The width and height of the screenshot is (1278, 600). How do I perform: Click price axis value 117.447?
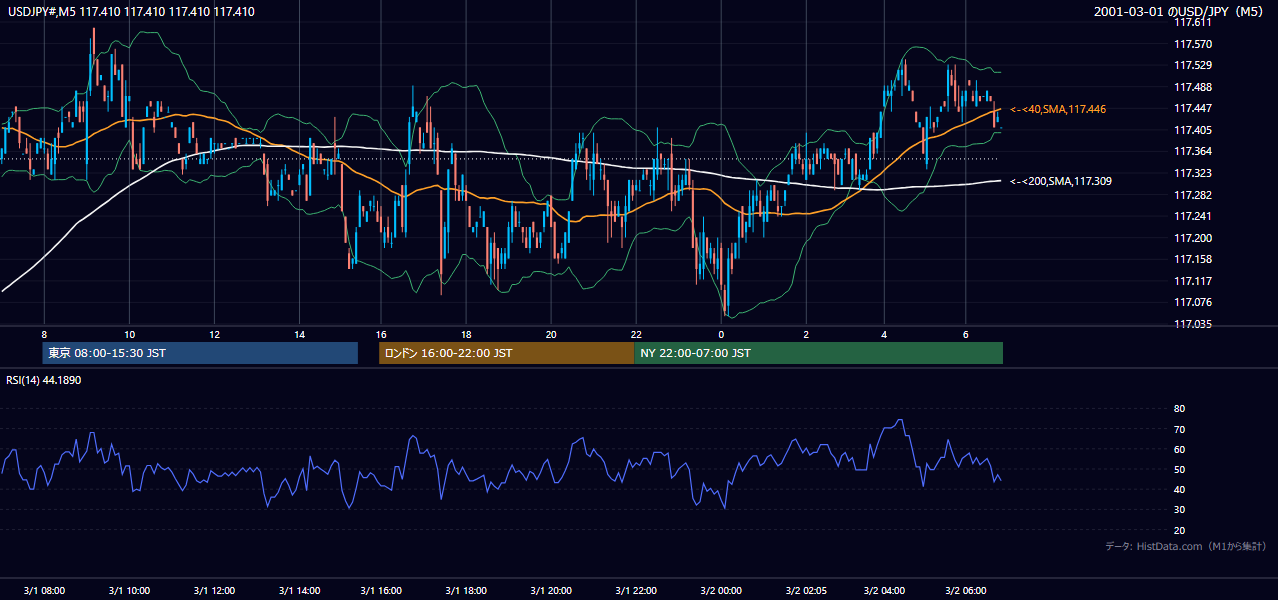pos(1192,109)
